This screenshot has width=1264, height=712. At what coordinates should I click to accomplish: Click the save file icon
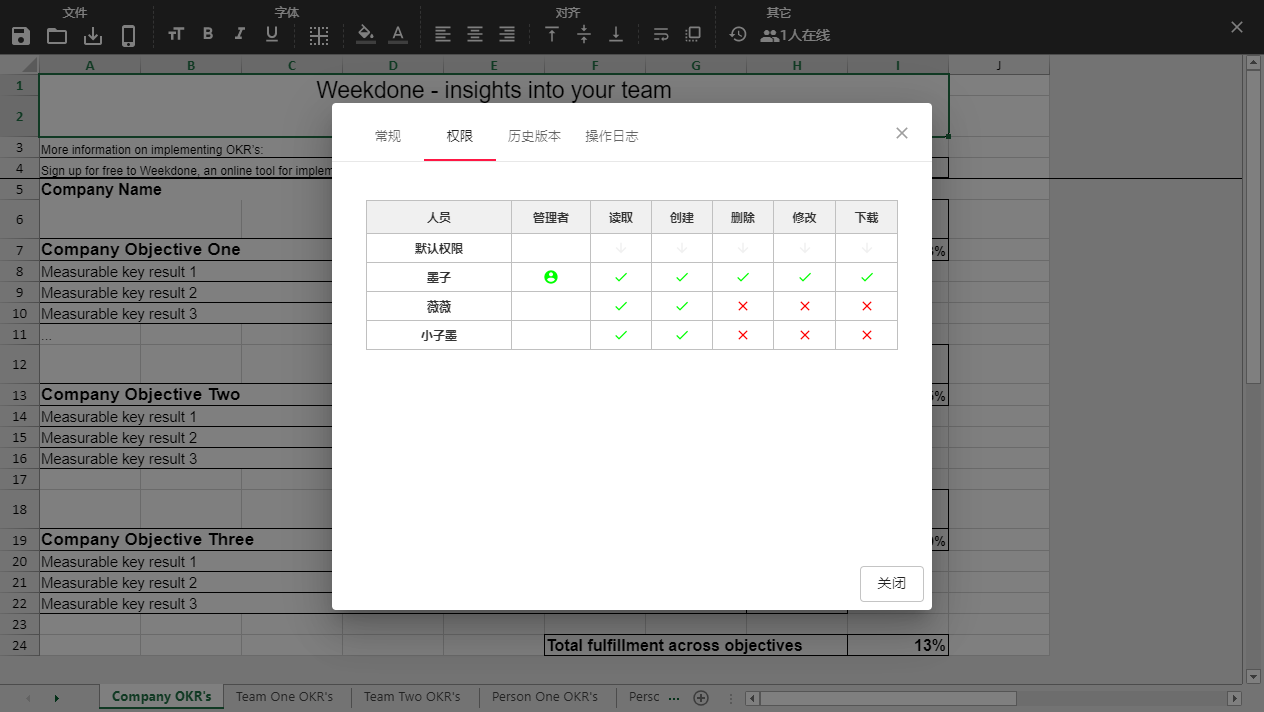pyautogui.click(x=21, y=36)
